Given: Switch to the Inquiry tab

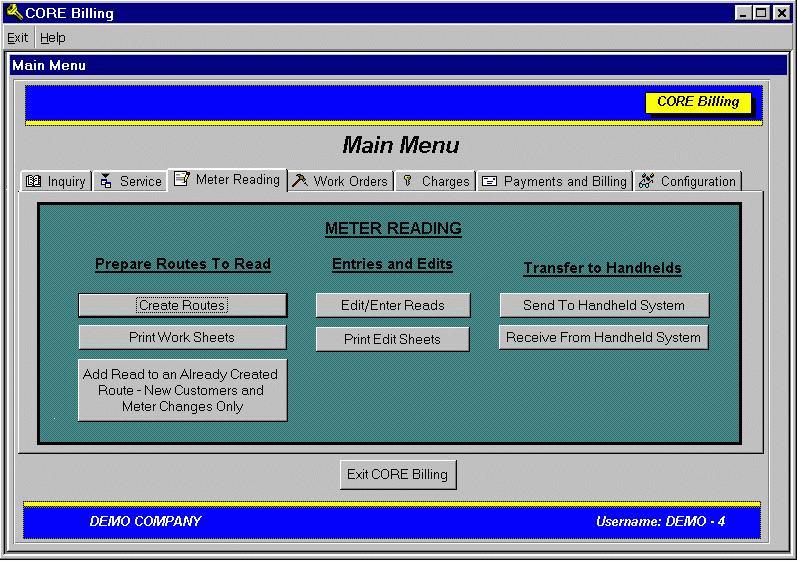Looking at the screenshot, I should 56,181.
